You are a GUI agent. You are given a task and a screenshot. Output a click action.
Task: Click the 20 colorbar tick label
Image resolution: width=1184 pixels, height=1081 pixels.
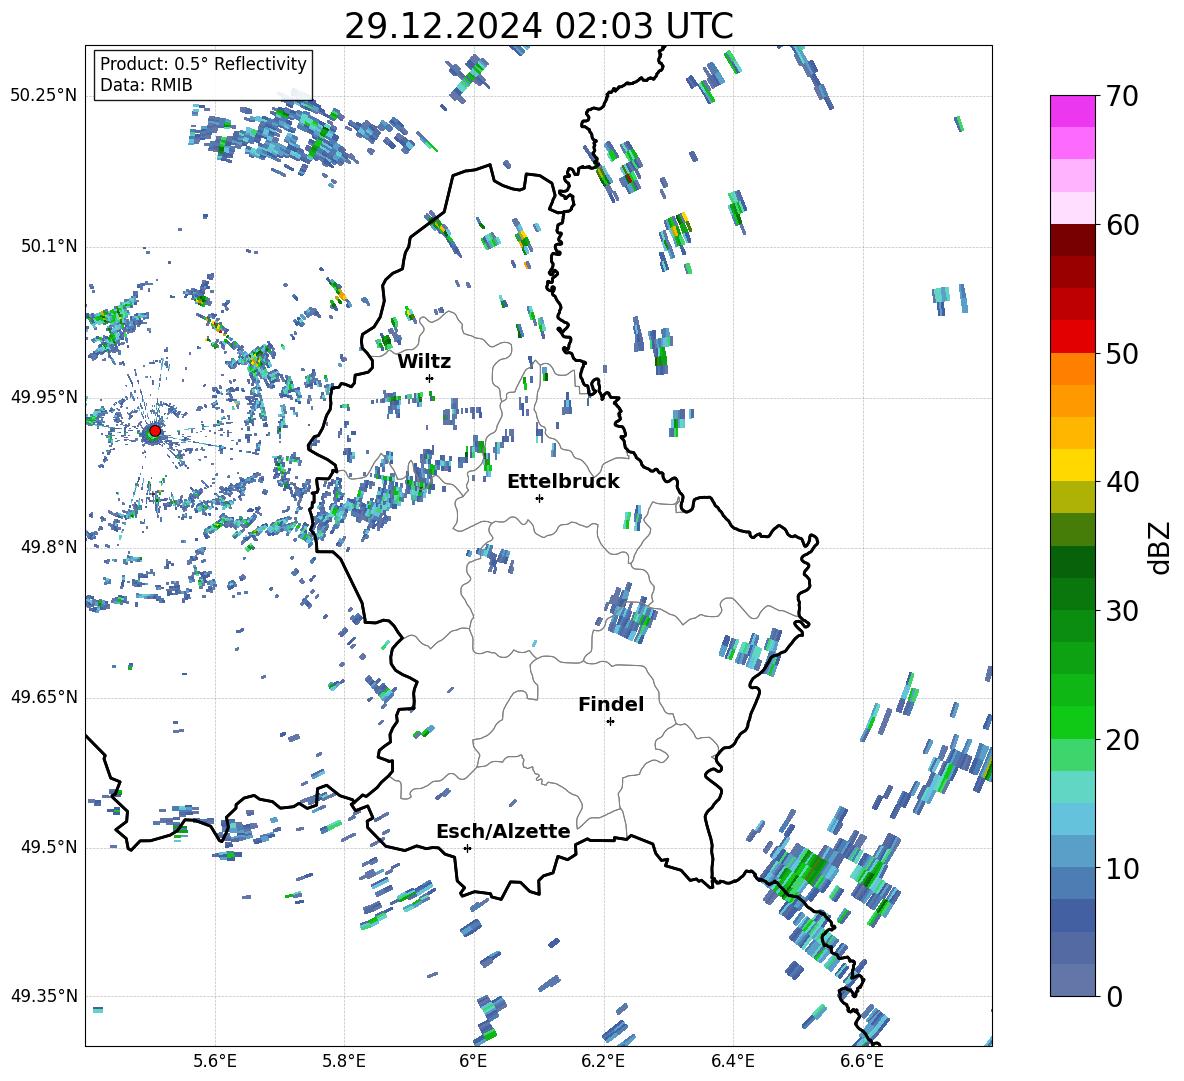coord(1122,740)
